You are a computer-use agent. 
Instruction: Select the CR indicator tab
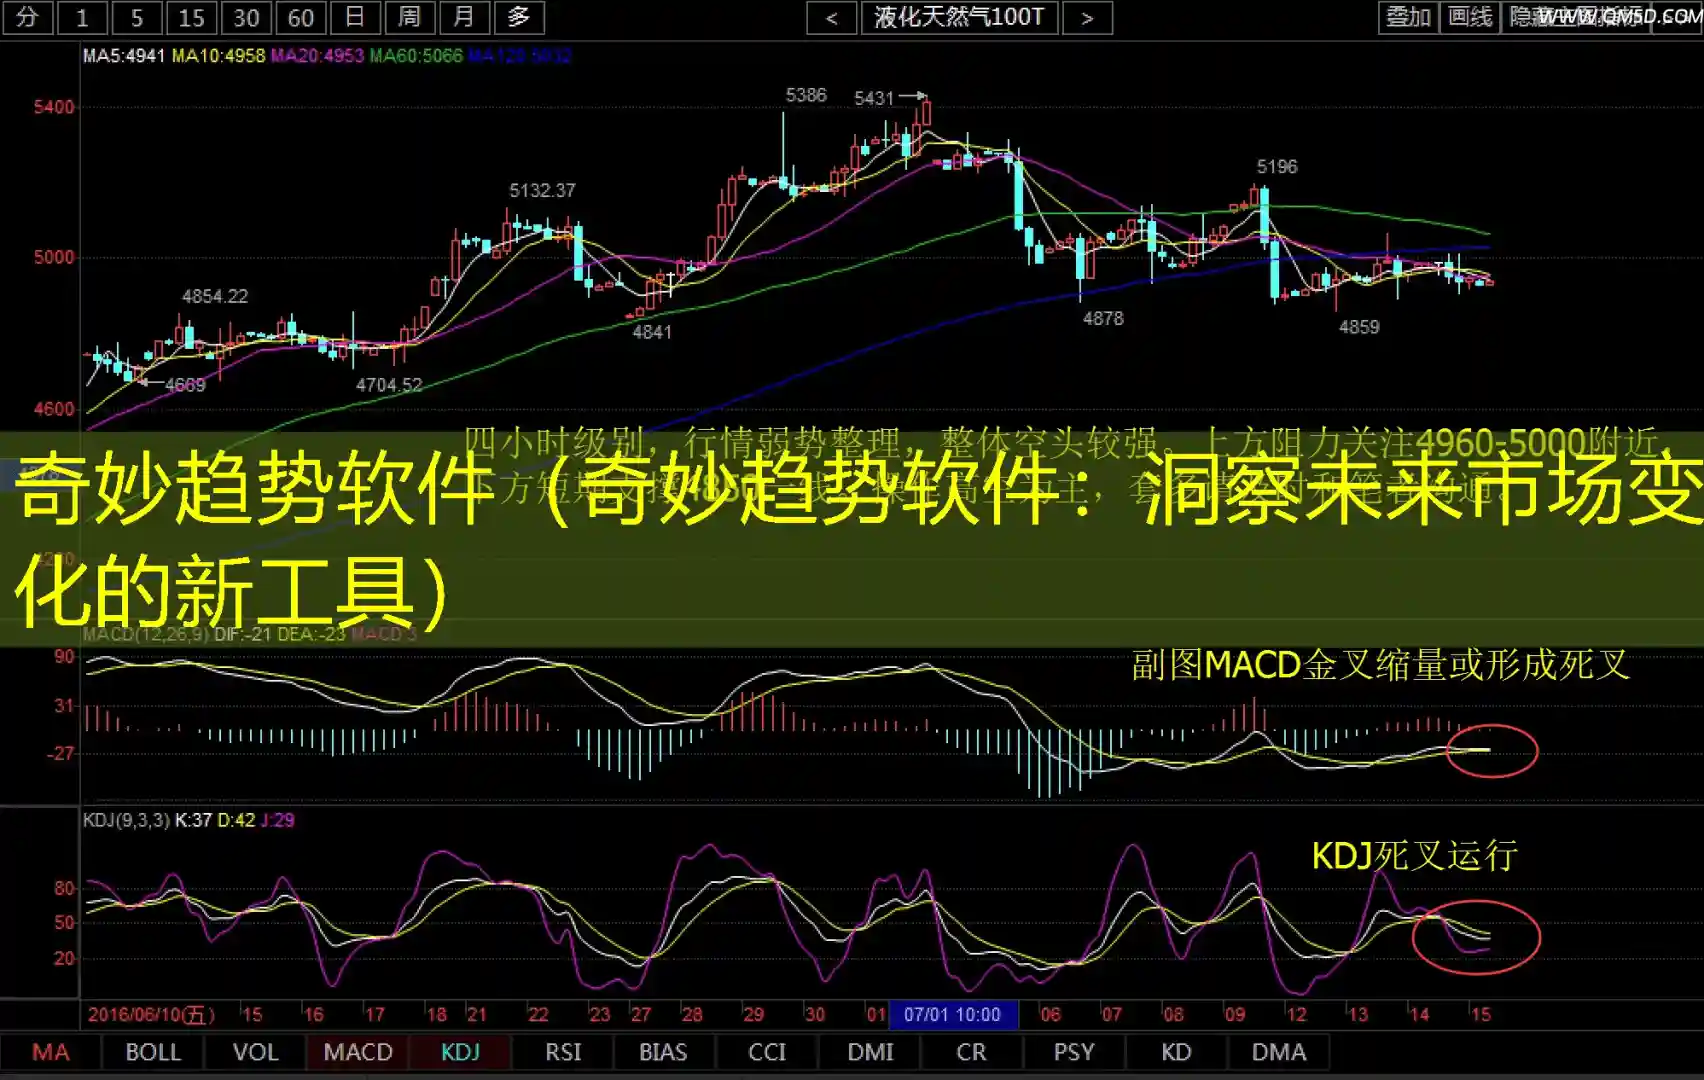coord(971,1052)
